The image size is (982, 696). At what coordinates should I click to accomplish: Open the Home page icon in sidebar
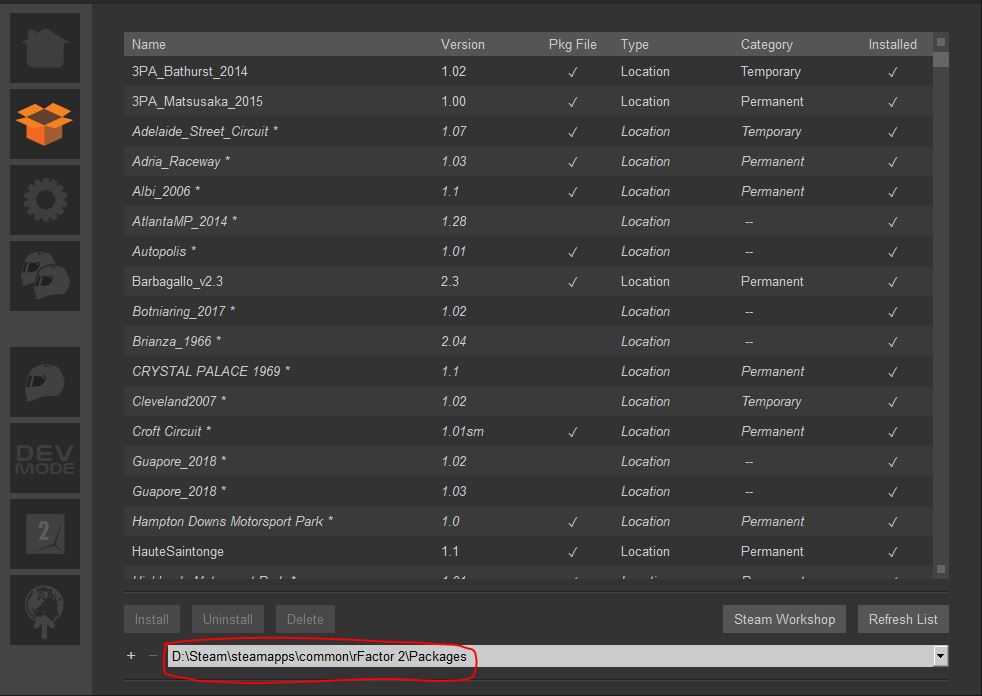[45, 47]
